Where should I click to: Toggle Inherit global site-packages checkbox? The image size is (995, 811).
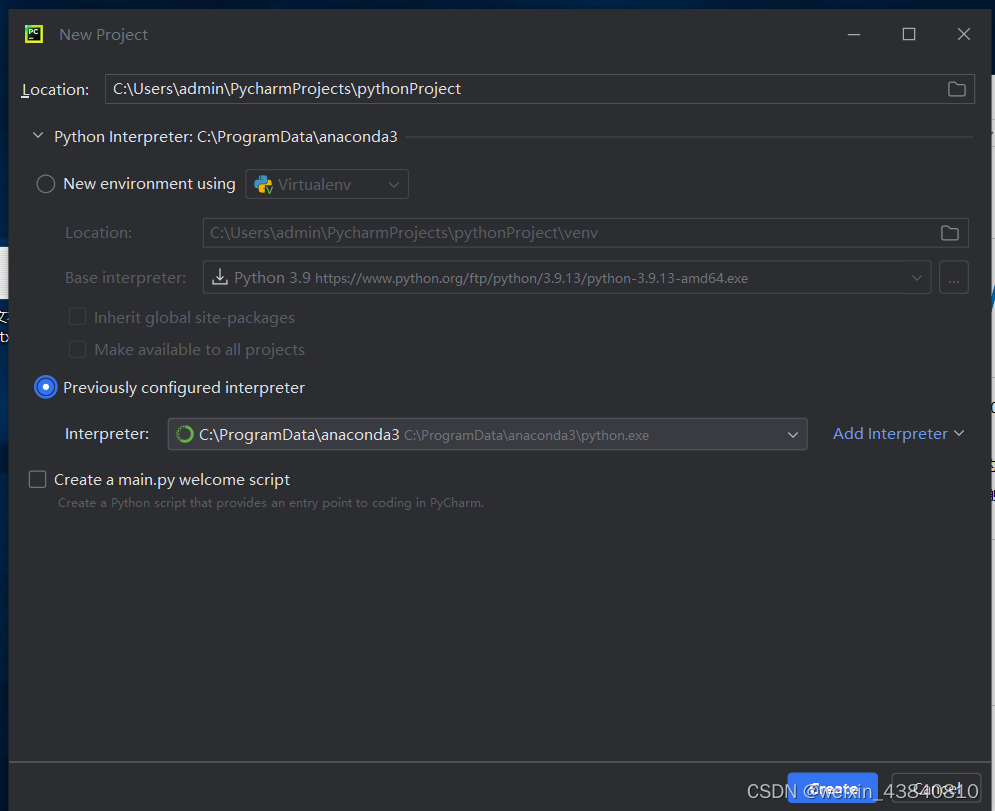pyautogui.click(x=77, y=317)
